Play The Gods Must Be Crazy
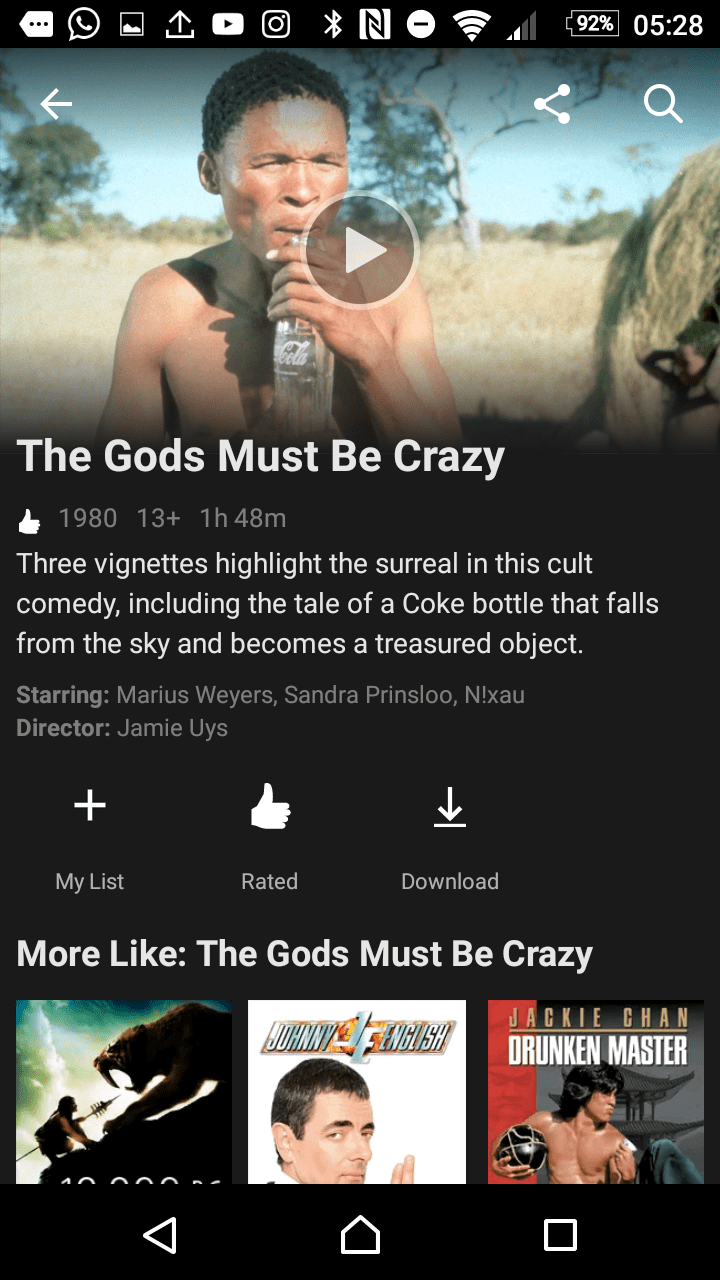The height and width of the screenshot is (1280, 720). (360, 250)
